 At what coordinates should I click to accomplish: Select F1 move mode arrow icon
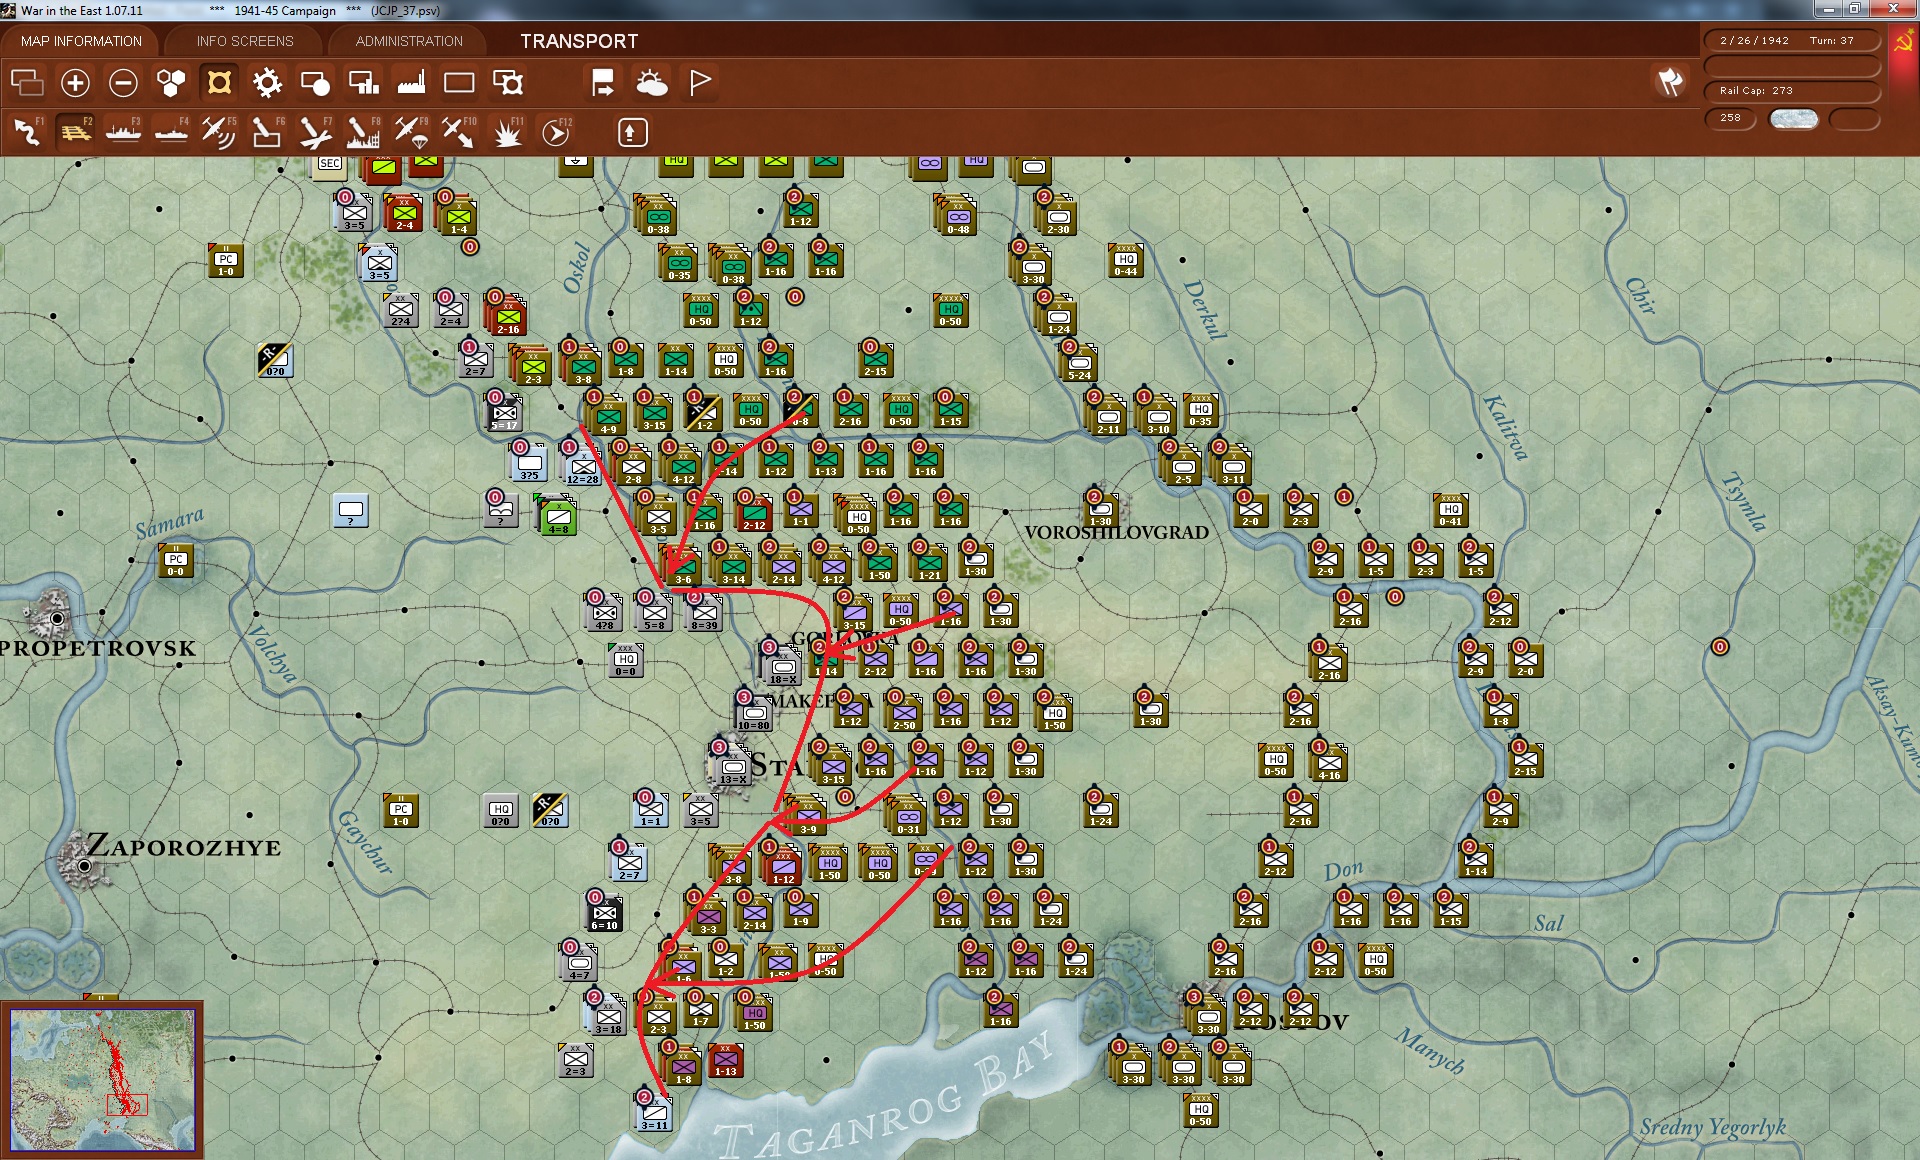pos(27,132)
